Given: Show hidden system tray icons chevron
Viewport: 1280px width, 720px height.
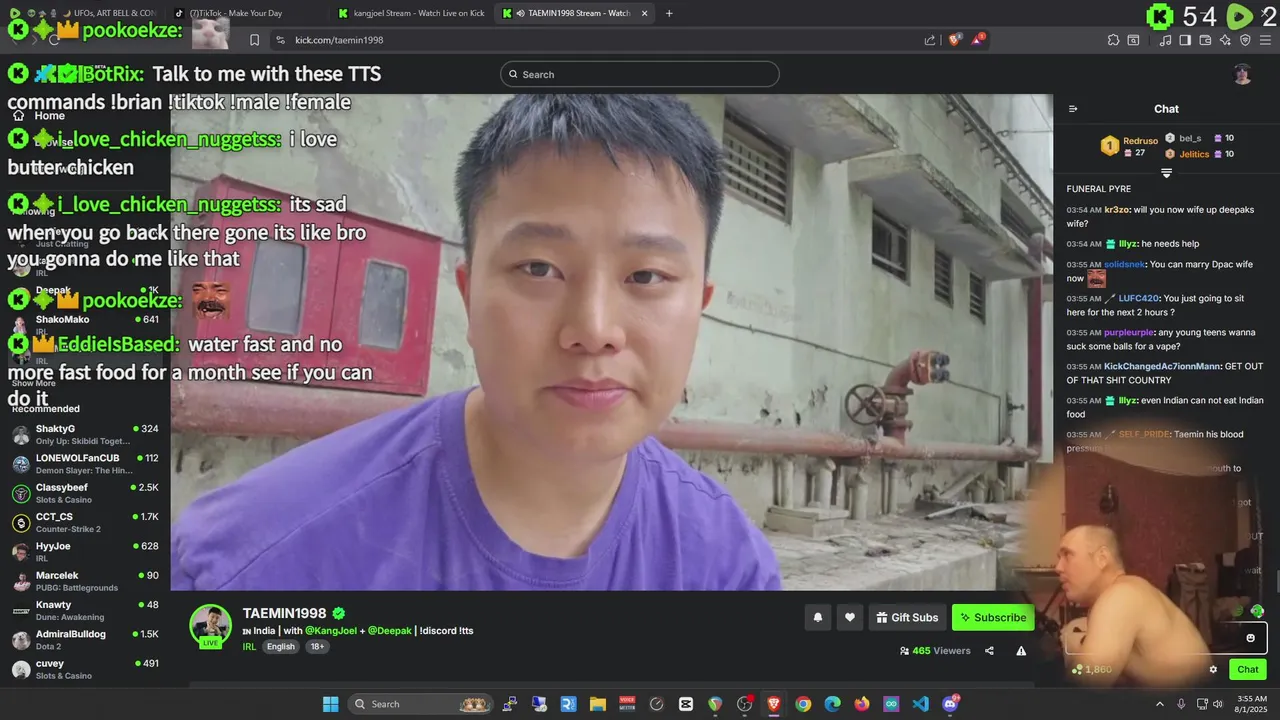Looking at the screenshot, I should click(x=1160, y=704).
